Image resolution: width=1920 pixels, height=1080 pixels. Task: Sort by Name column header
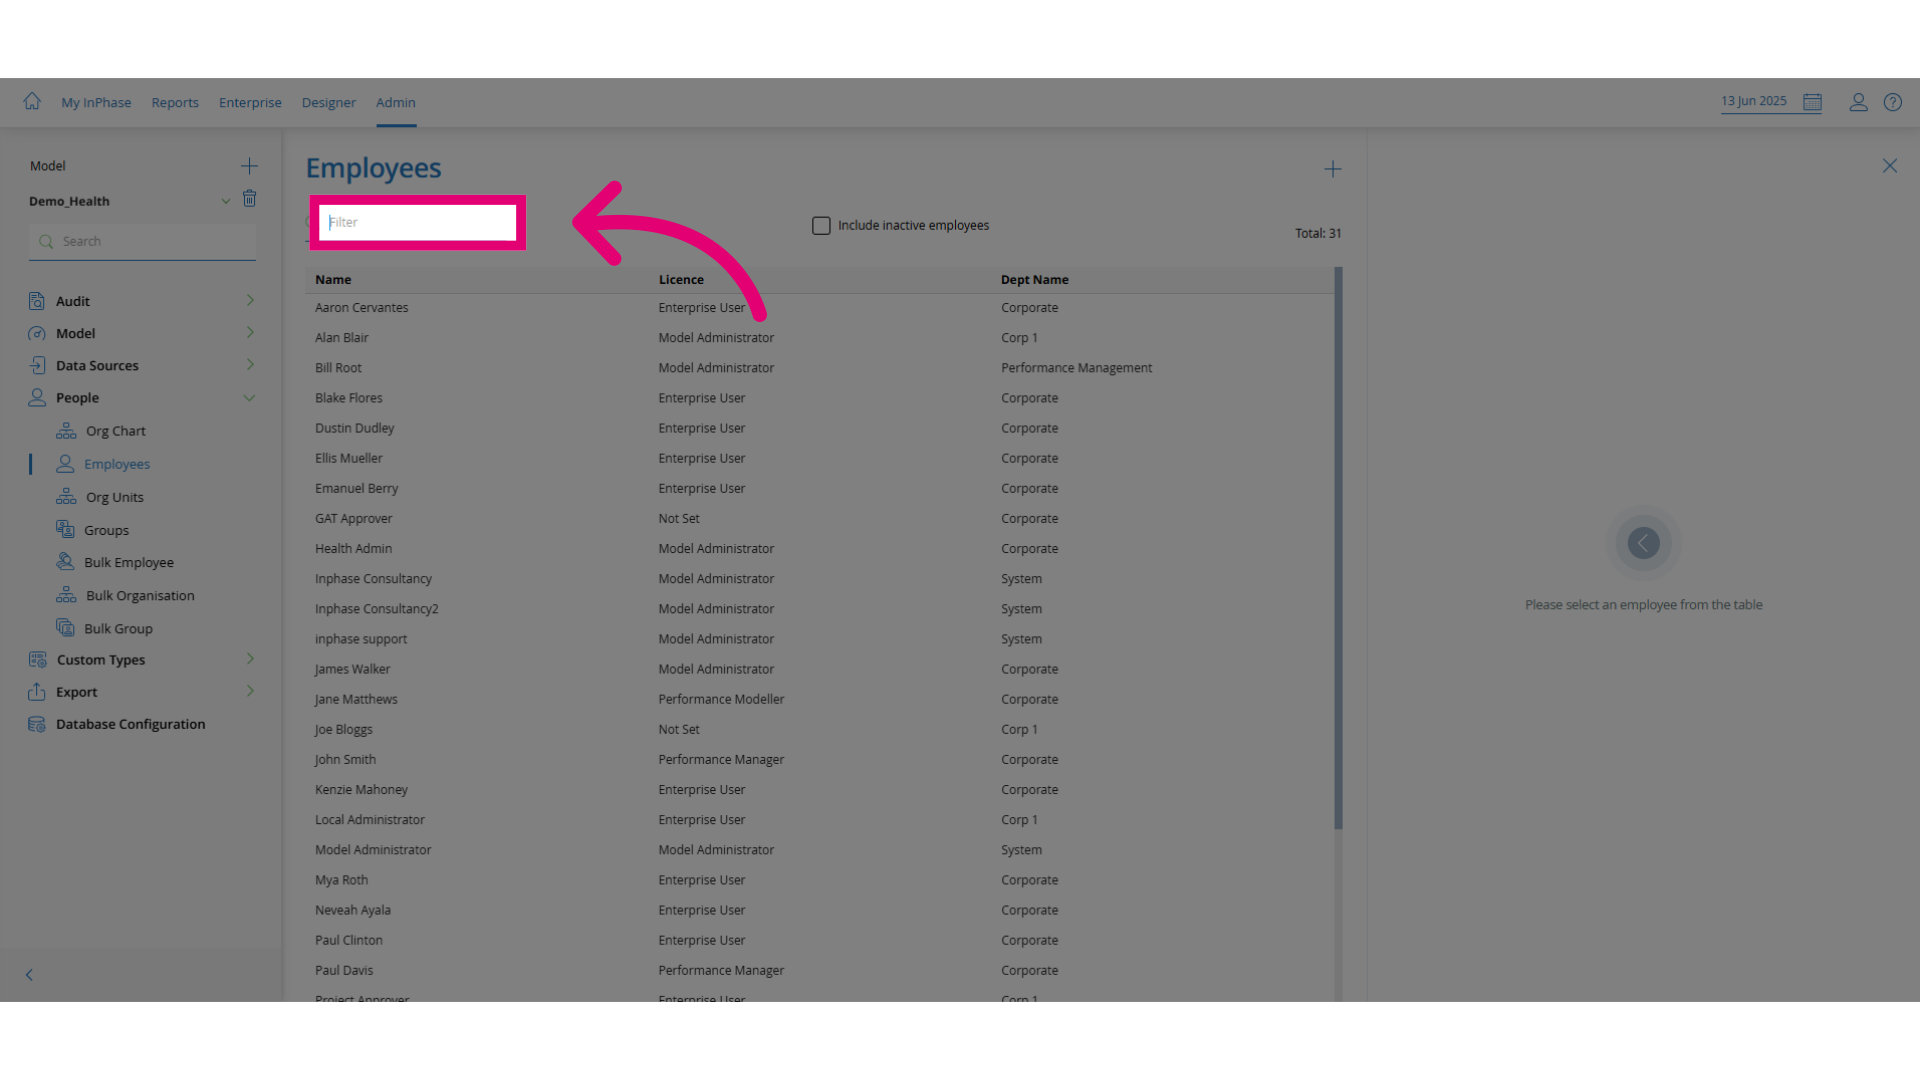(x=333, y=280)
